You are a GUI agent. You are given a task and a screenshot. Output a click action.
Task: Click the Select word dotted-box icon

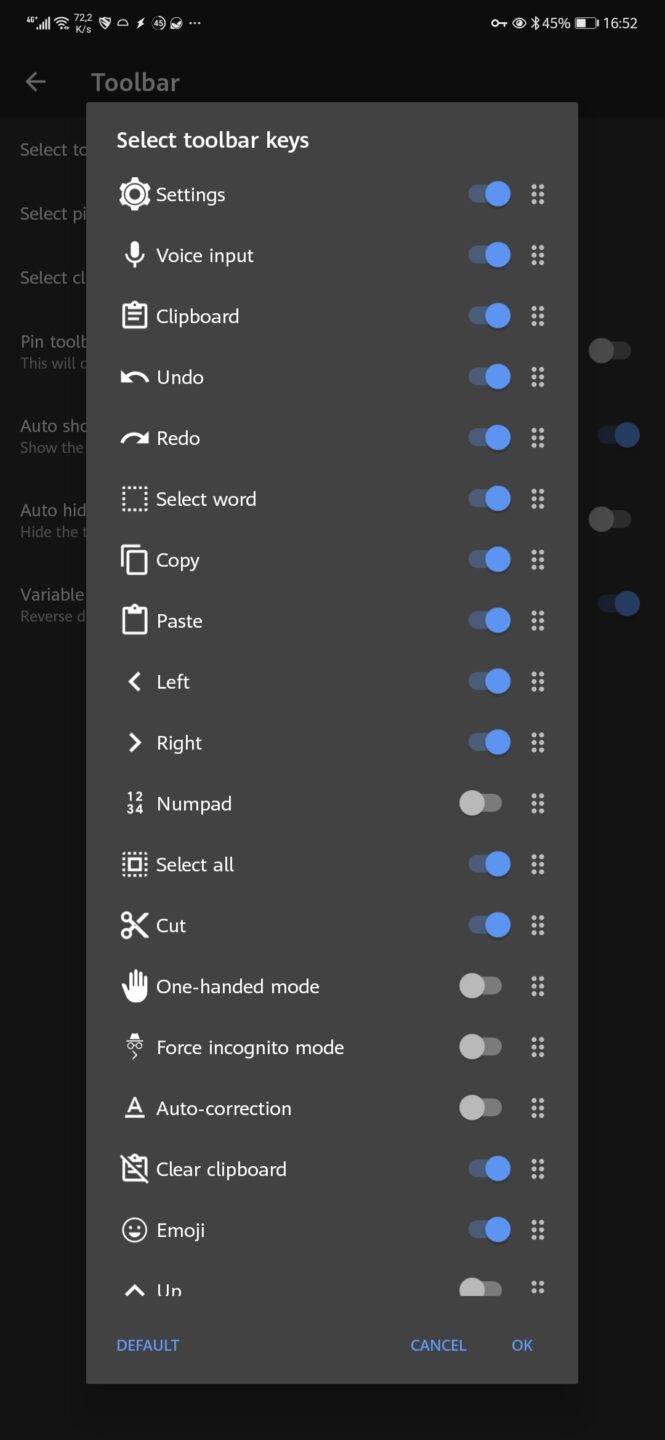134,498
